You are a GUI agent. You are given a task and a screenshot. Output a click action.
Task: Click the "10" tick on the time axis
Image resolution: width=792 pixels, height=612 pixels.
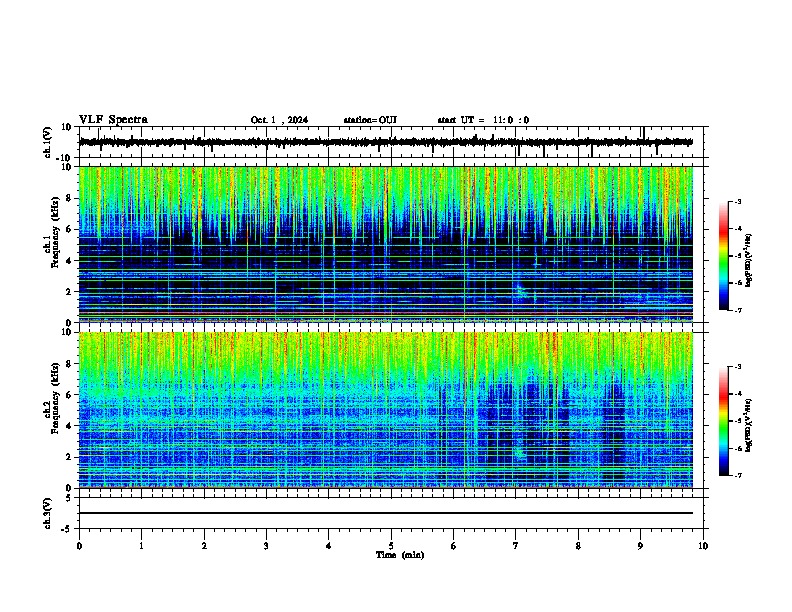[703, 546]
